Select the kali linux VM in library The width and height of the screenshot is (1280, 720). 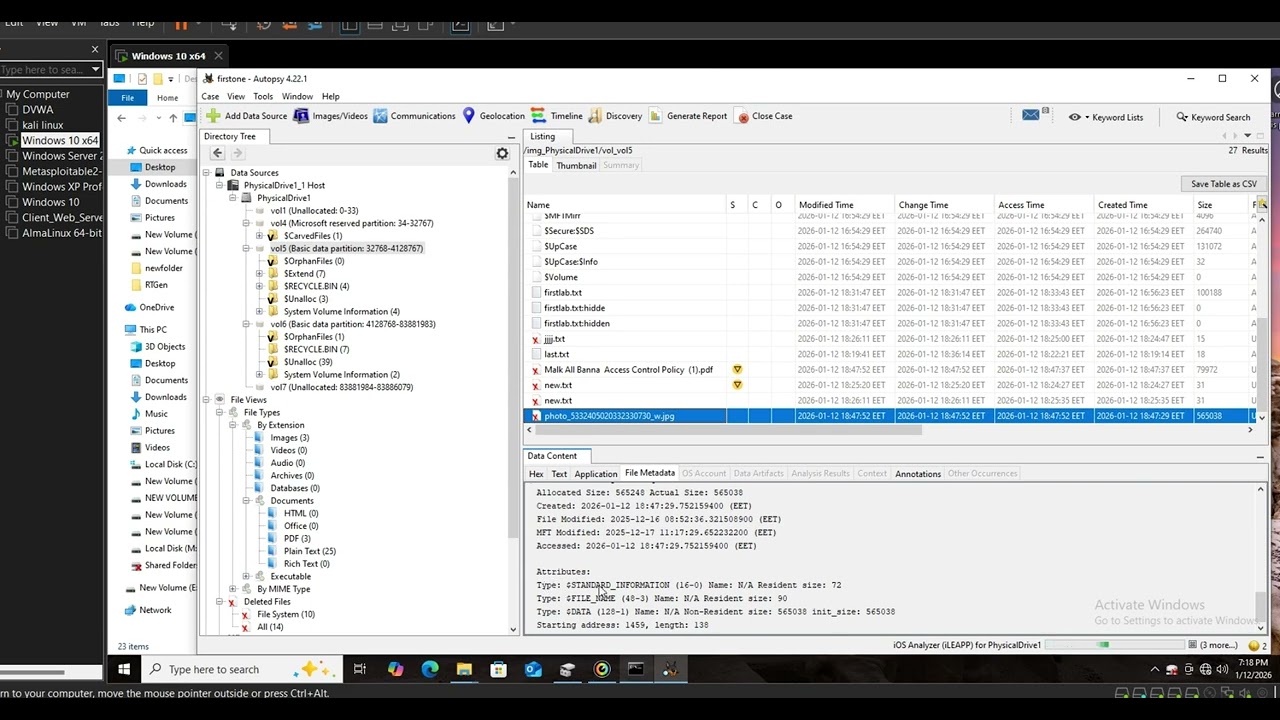(43, 125)
